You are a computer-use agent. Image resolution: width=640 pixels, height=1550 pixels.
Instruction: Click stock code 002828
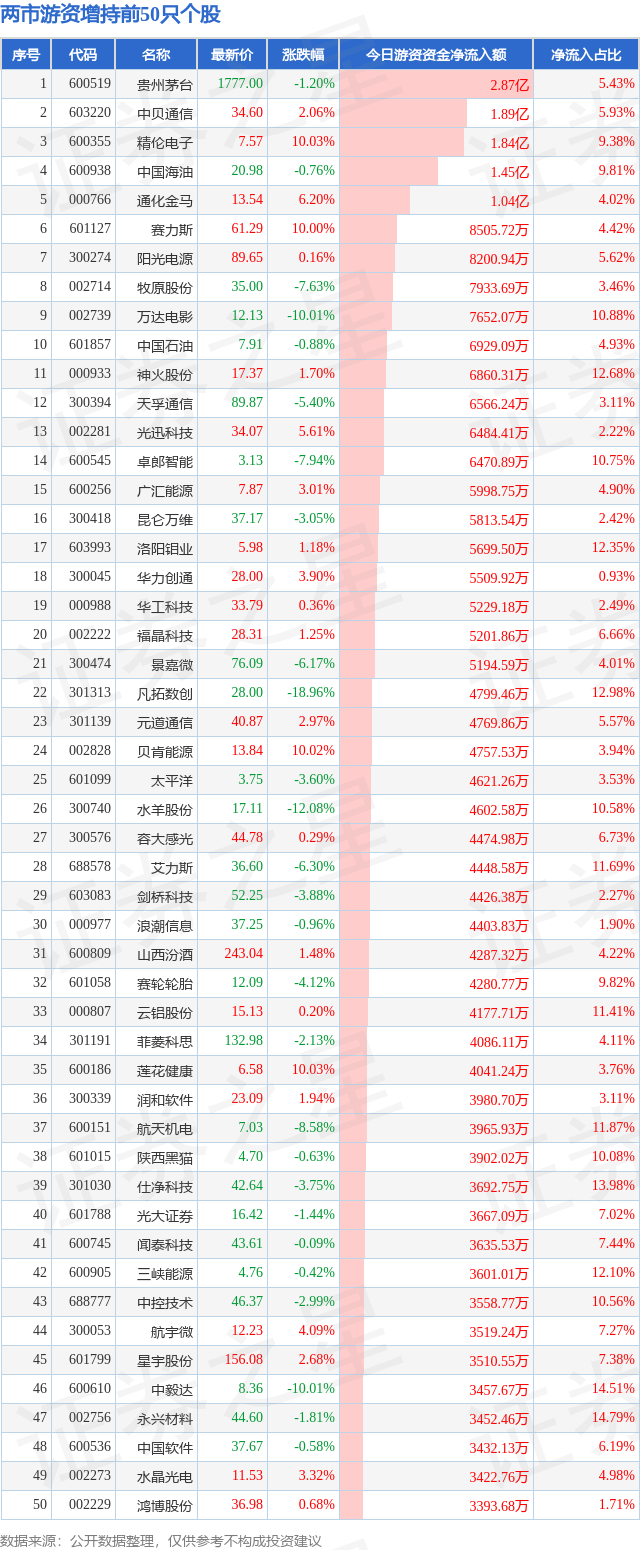tap(89, 751)
